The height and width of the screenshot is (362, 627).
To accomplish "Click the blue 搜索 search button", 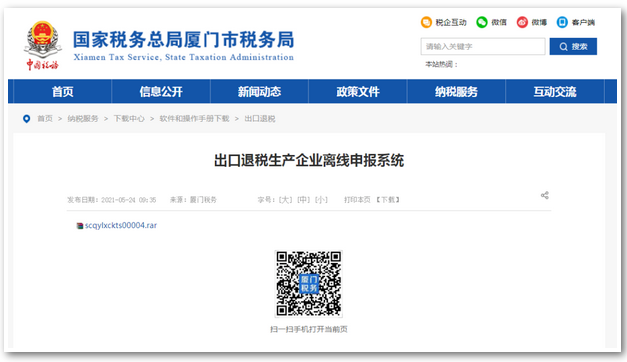I will click(573, 46).
